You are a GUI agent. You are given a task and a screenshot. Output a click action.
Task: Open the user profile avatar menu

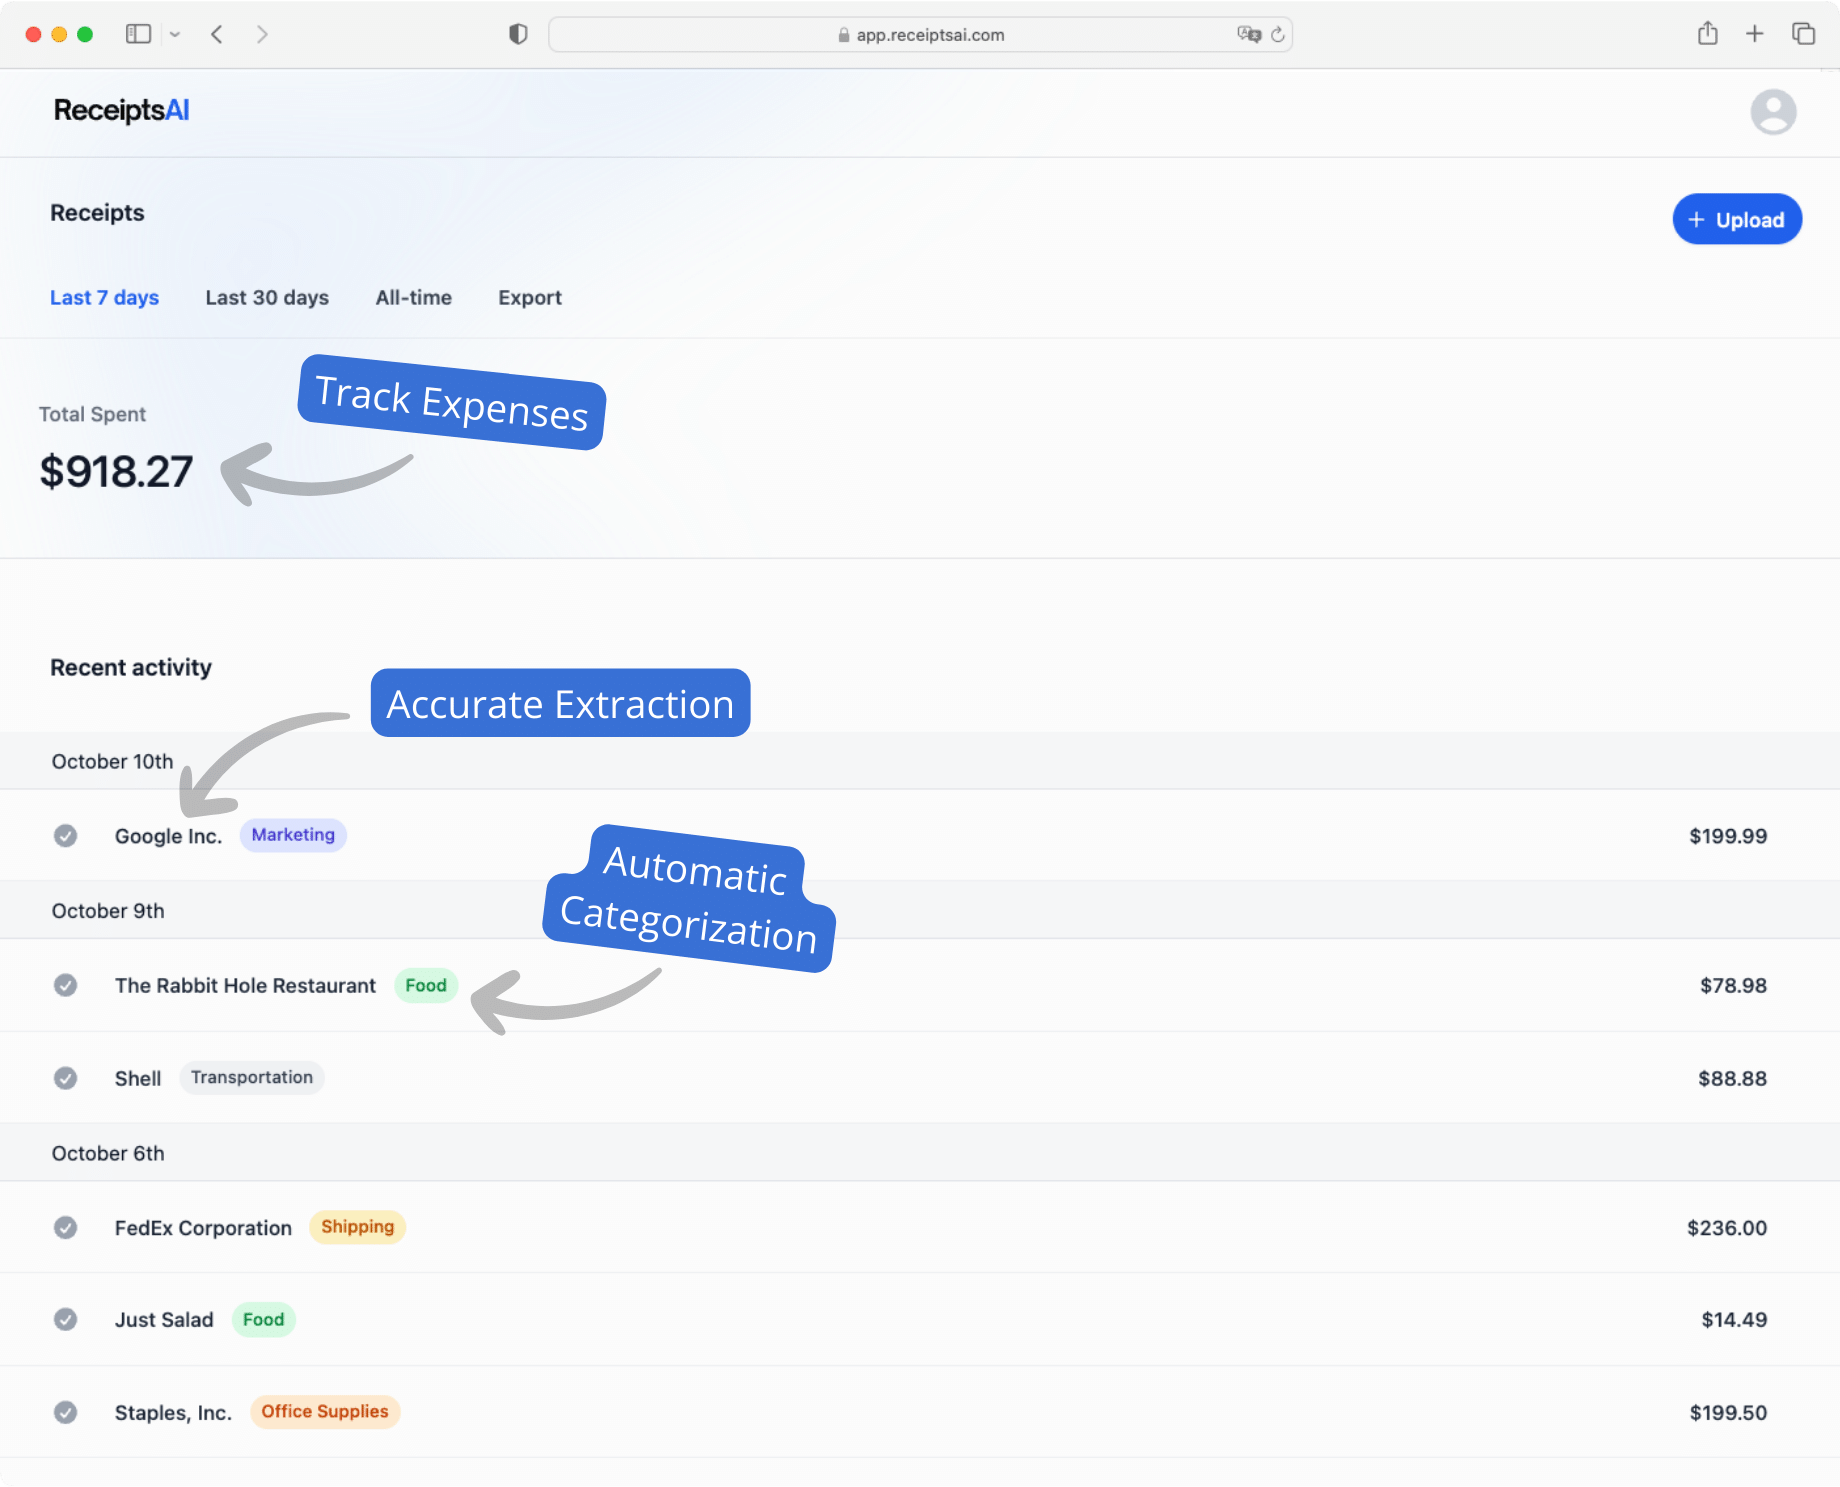(x=1773, y=112)
